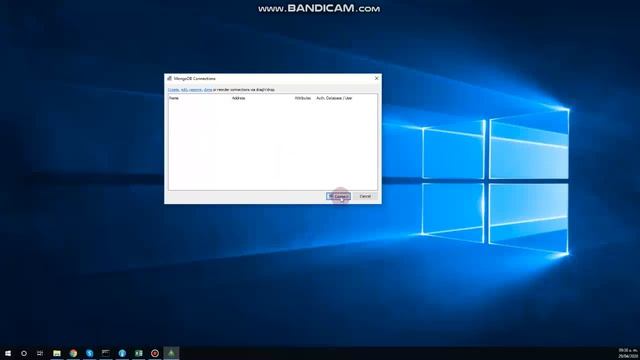Open the clock and date in system tray

pyautogui.click(x=628, y=353)
